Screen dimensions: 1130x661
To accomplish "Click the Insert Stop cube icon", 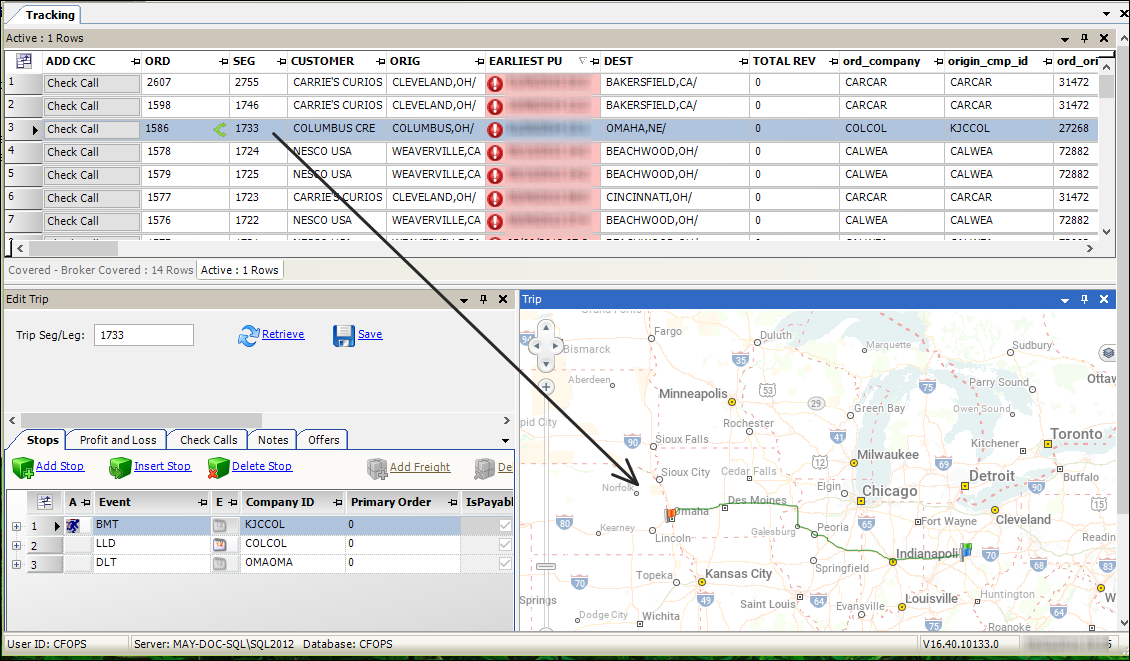I will [120, 468].
